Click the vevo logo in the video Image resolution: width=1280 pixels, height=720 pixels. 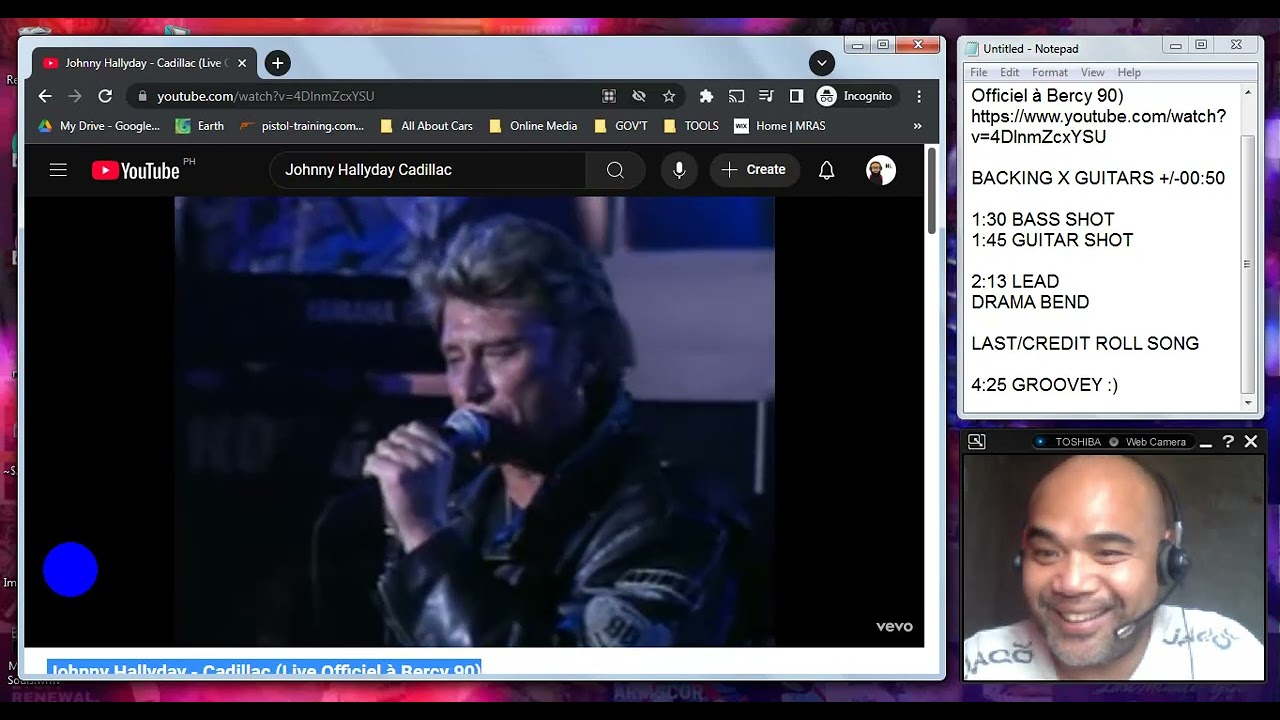(894, 627)
